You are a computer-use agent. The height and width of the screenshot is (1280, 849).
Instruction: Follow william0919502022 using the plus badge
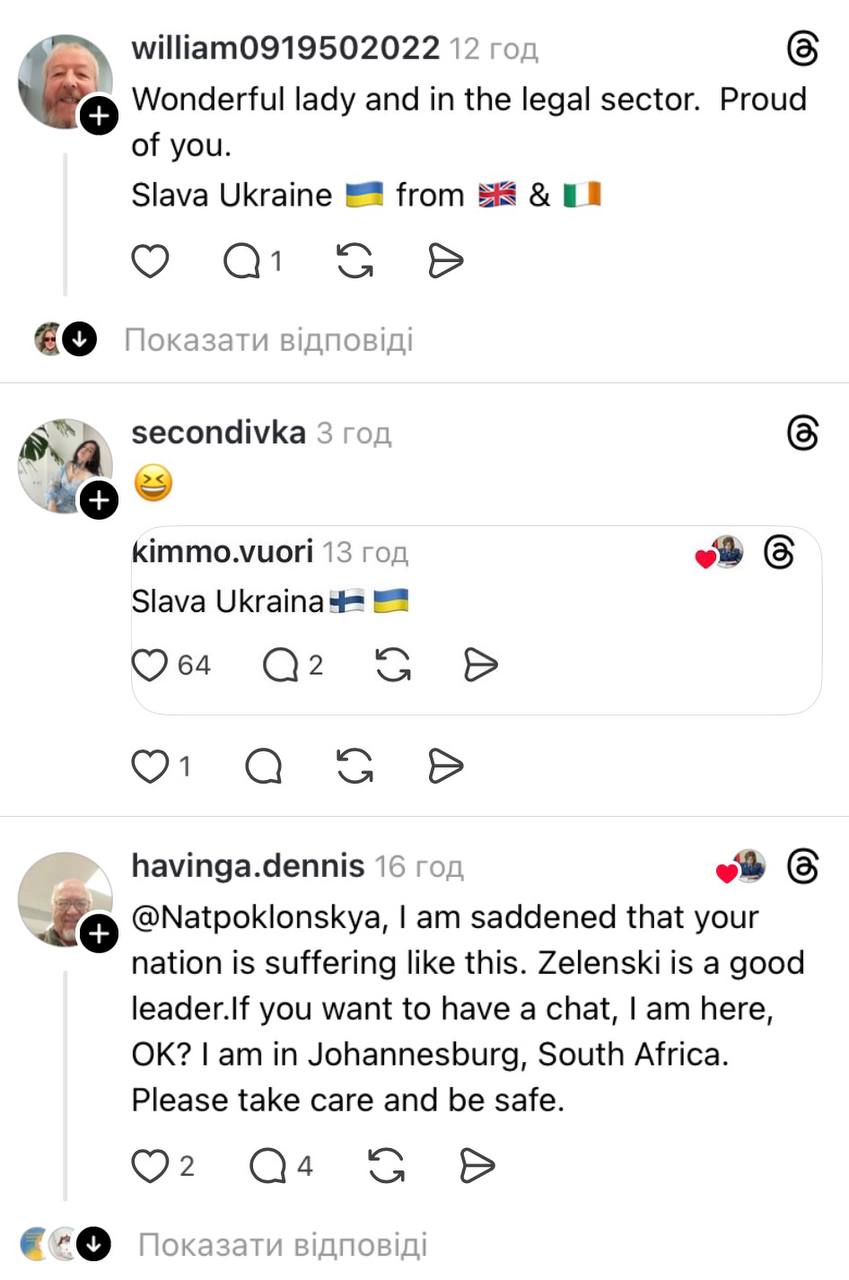point(98,117)
